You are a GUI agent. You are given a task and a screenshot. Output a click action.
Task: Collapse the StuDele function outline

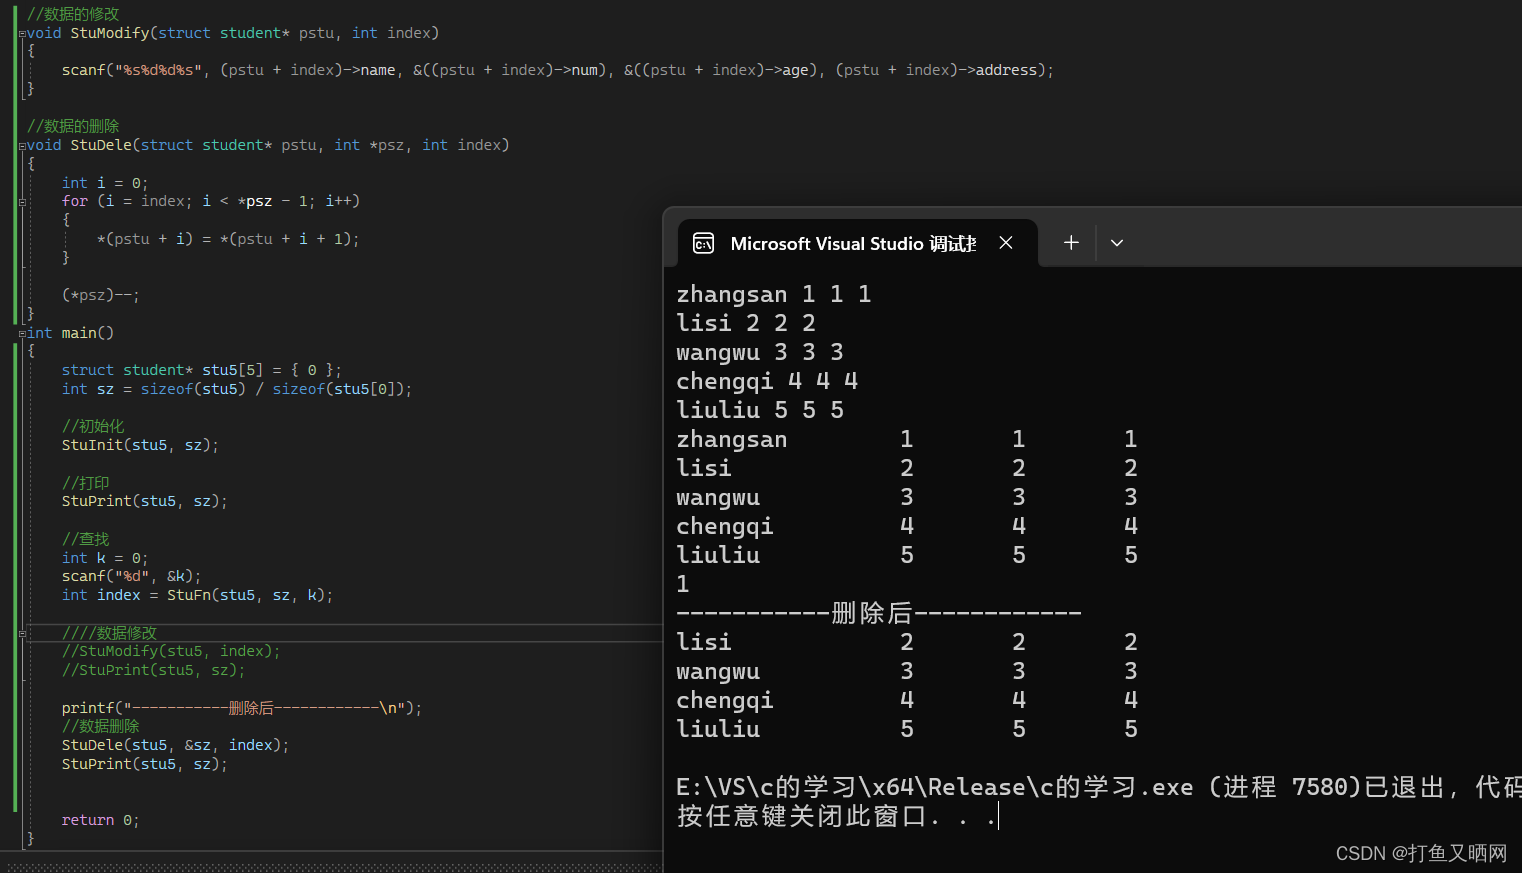[x=22, y=146]
